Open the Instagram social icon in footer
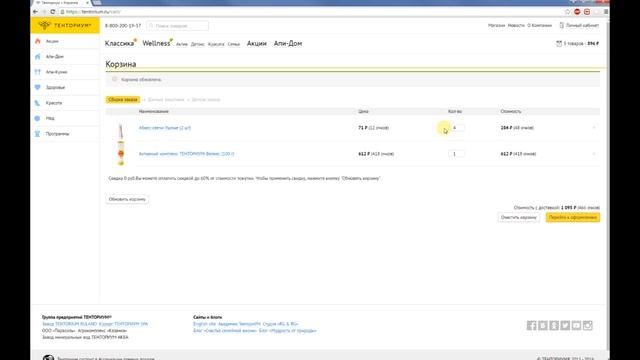 587,325
